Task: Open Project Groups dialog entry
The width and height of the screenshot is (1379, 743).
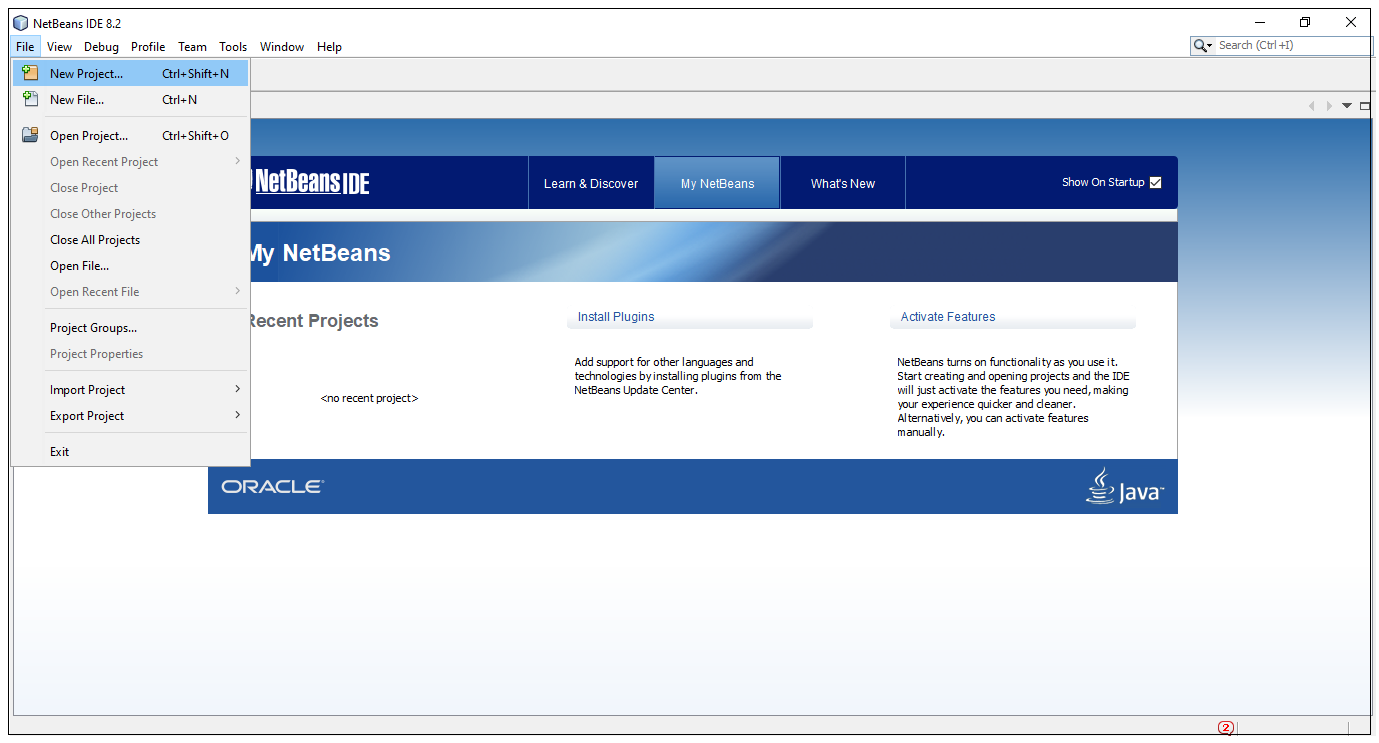Action: click(130, 327)
